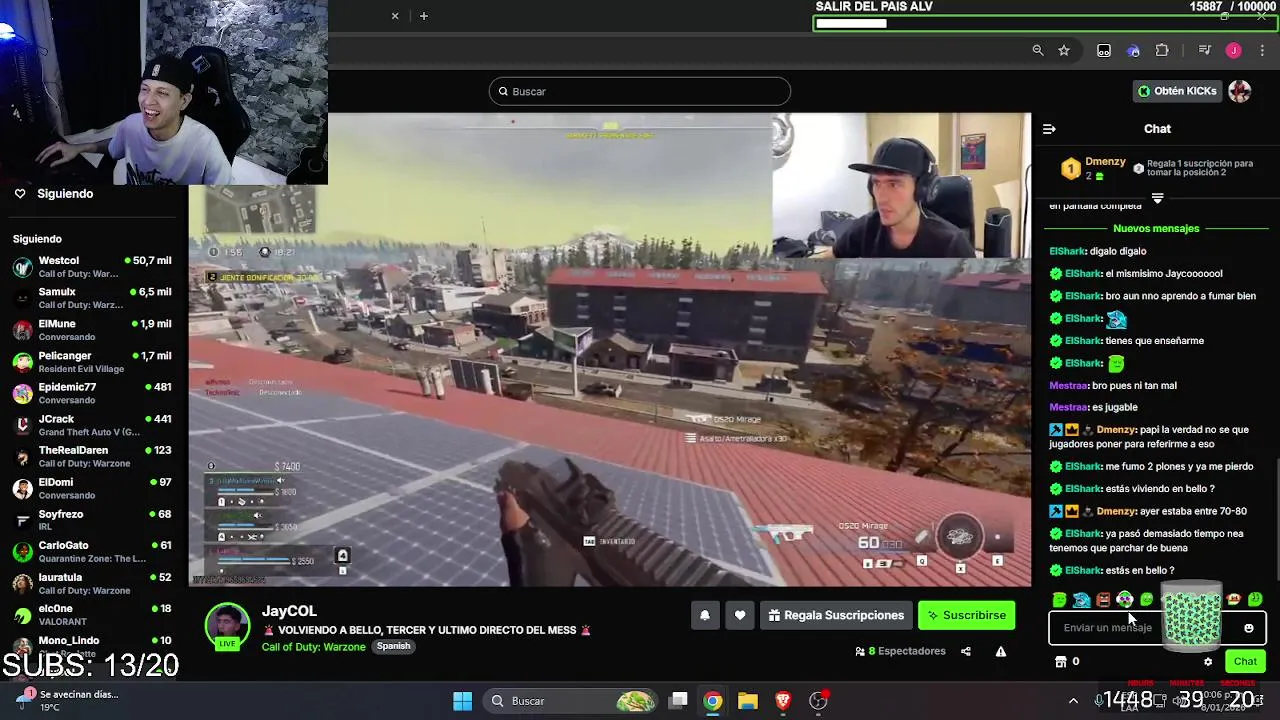1280x720 pixels.
Task: Open a new browser tab
Action: pos(424,16)
